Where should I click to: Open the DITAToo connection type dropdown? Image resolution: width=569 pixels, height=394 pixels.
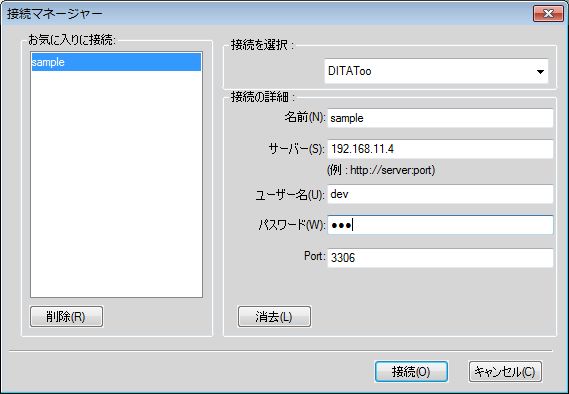click(x=436, y=71)
